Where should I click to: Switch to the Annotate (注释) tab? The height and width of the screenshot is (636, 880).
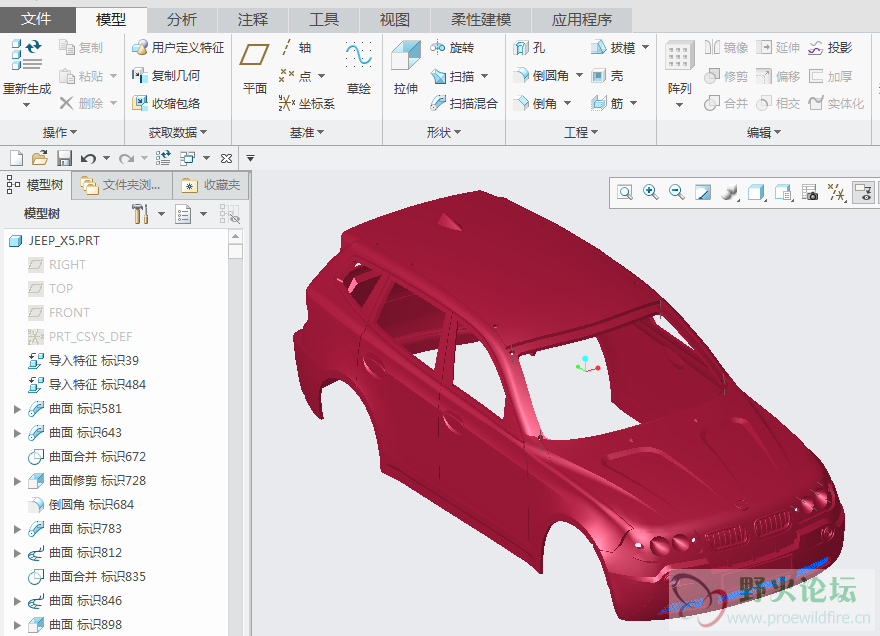click(253, 20)
